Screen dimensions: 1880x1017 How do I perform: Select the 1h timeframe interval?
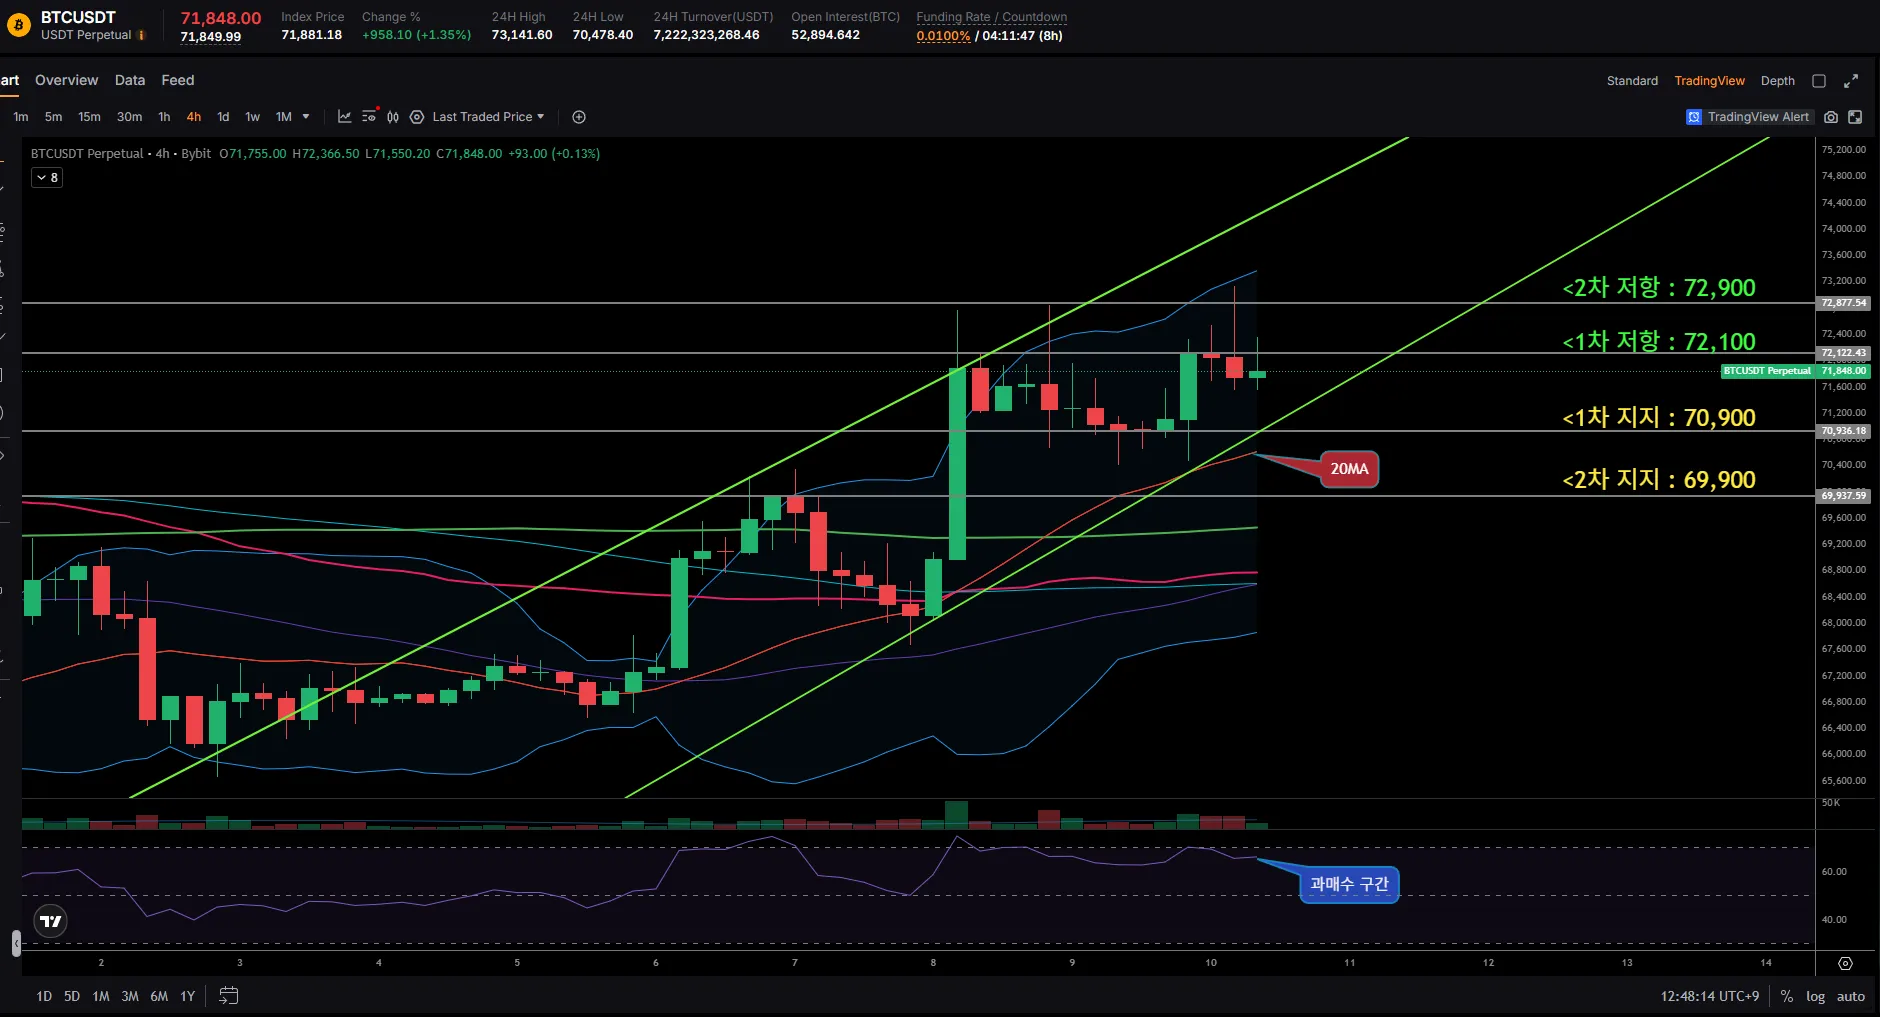coord(164,117)
